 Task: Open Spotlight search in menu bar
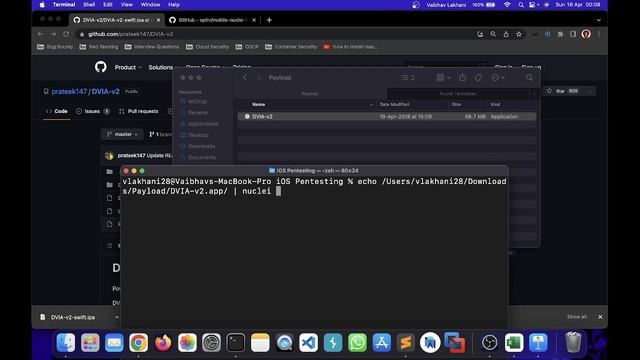pos(521,5)
